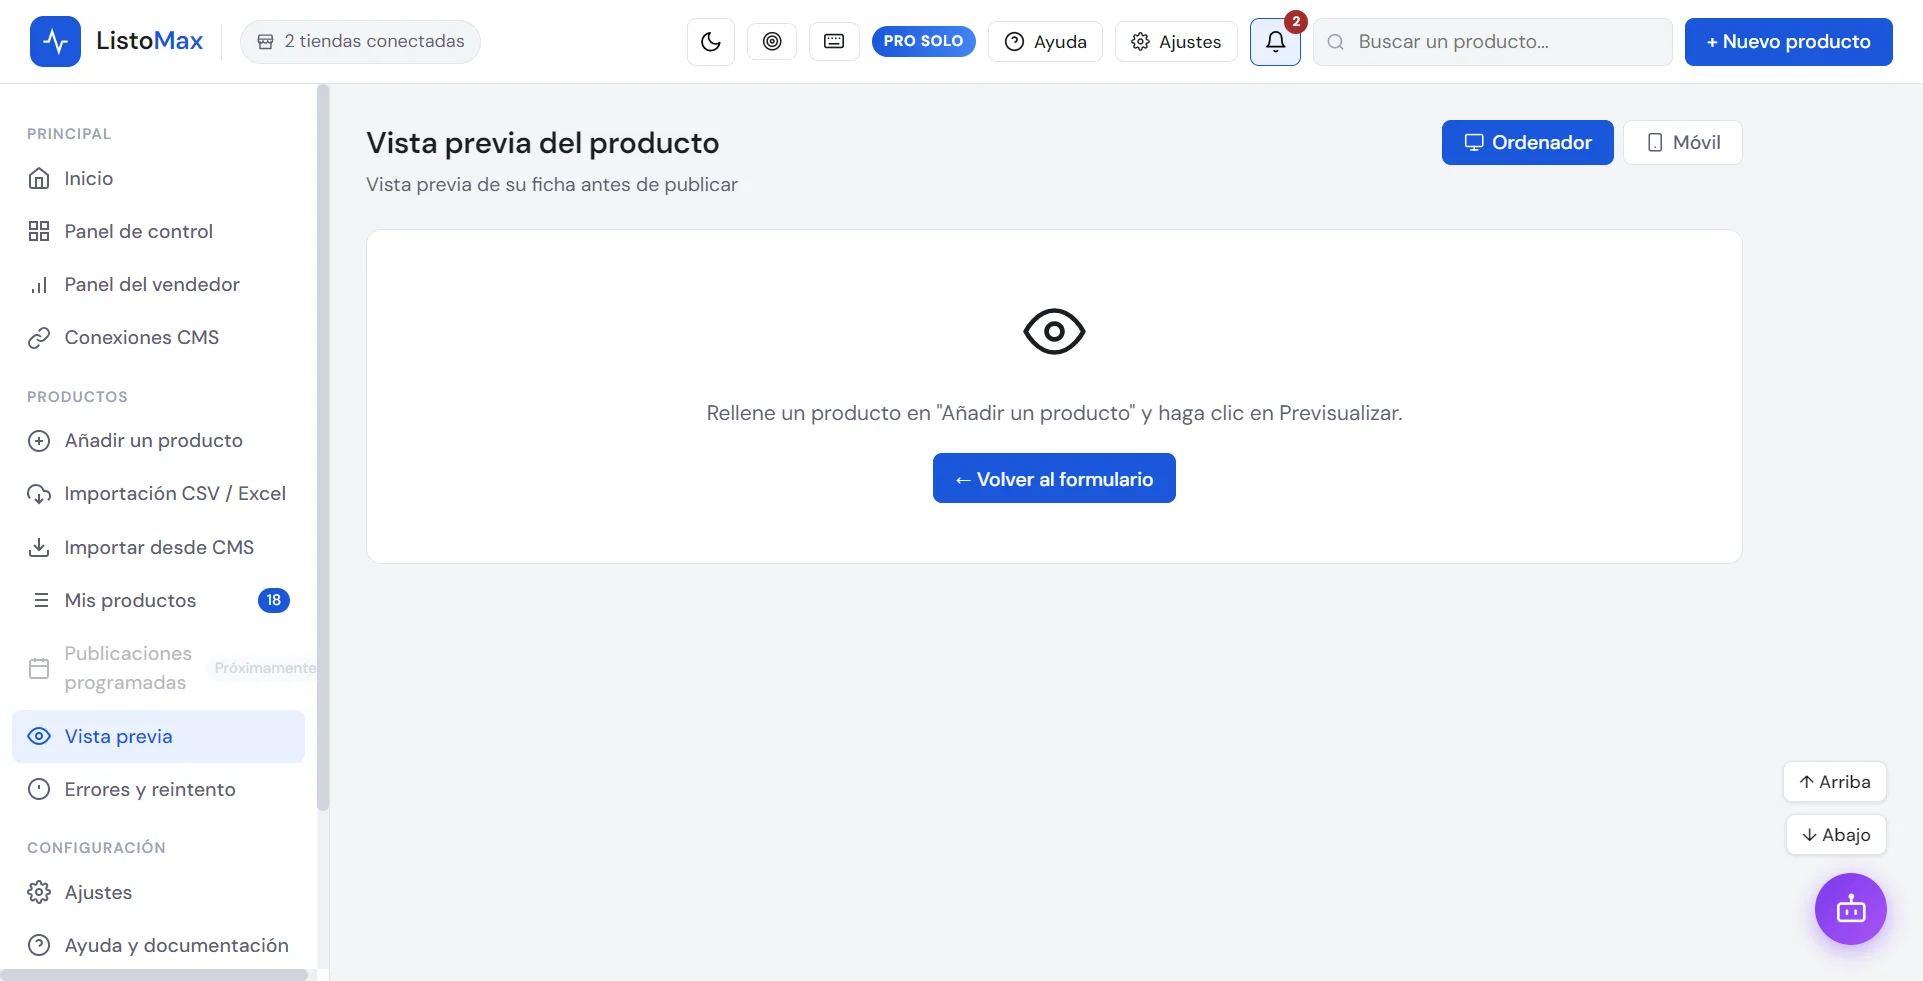Open keyboard shortcuts icon in header
The image size is (1923, 981).
834,41
